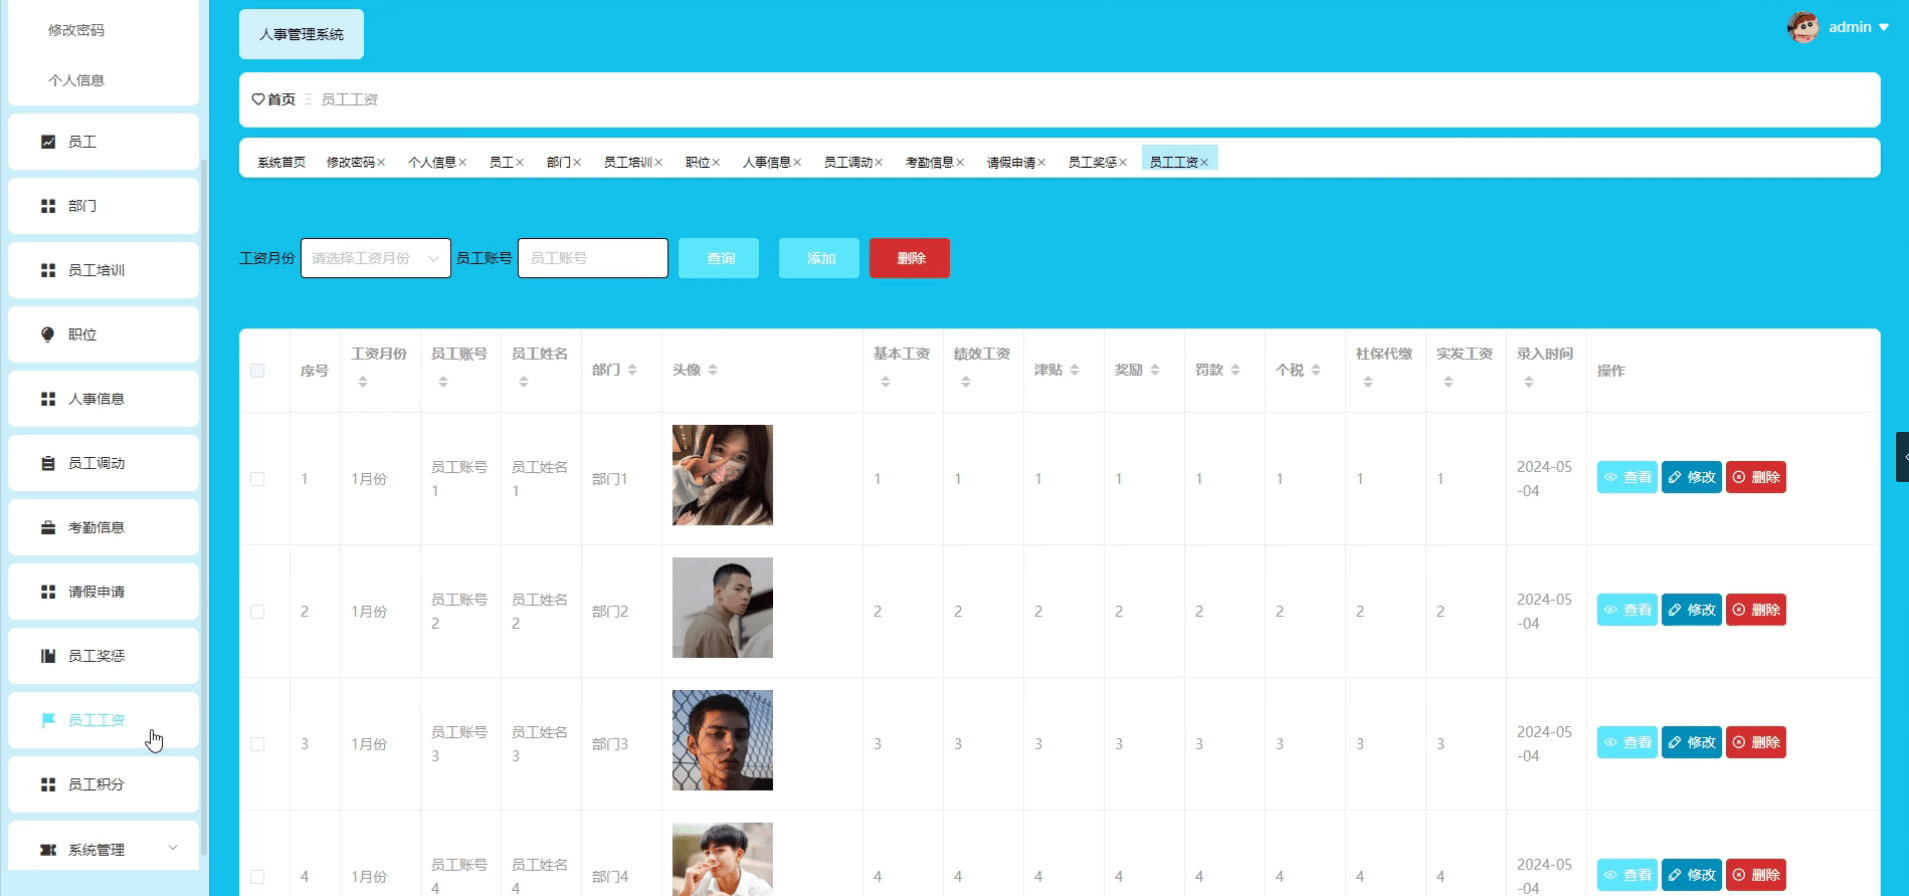Viewport: 1909px width, 896px height.
Task: Click the 员工工资 flag icon
Action: point(47,720)
